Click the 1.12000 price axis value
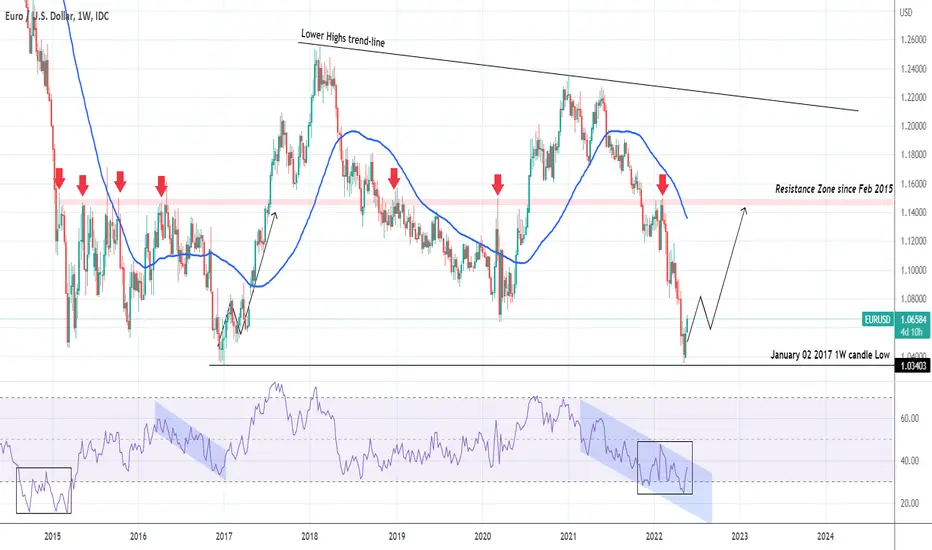 click(x=913, y=241)
